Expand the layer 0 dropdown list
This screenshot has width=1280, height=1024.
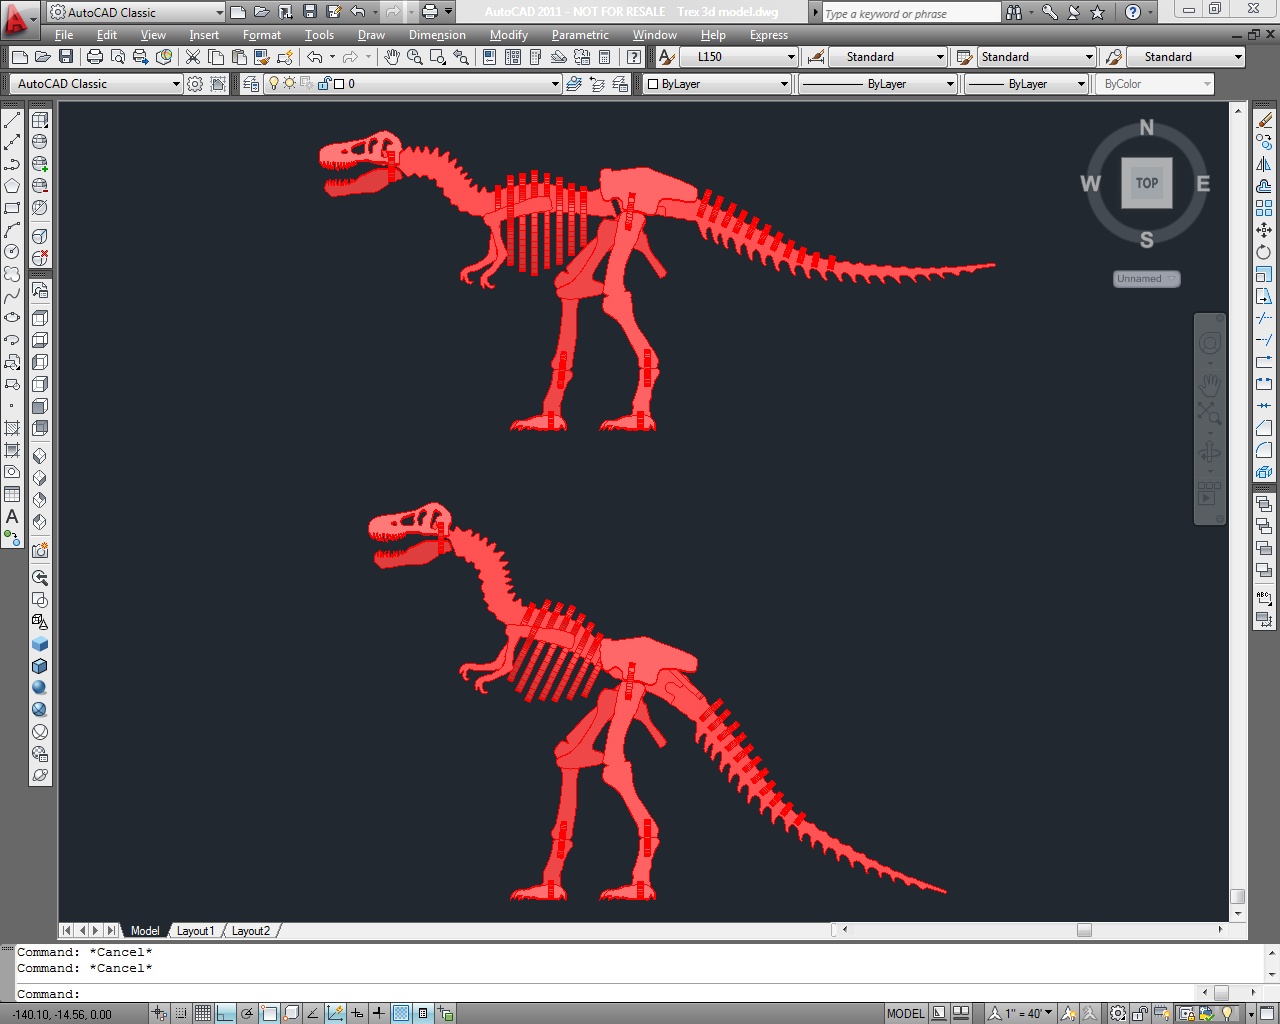pyautogui.click(x=412, y=84)
